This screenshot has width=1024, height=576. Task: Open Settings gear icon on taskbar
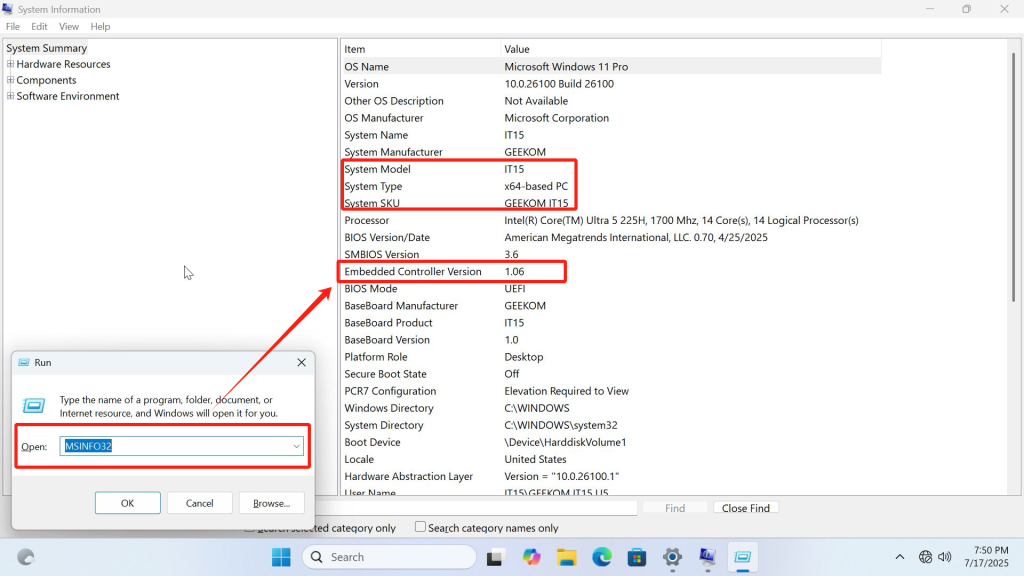672,557
